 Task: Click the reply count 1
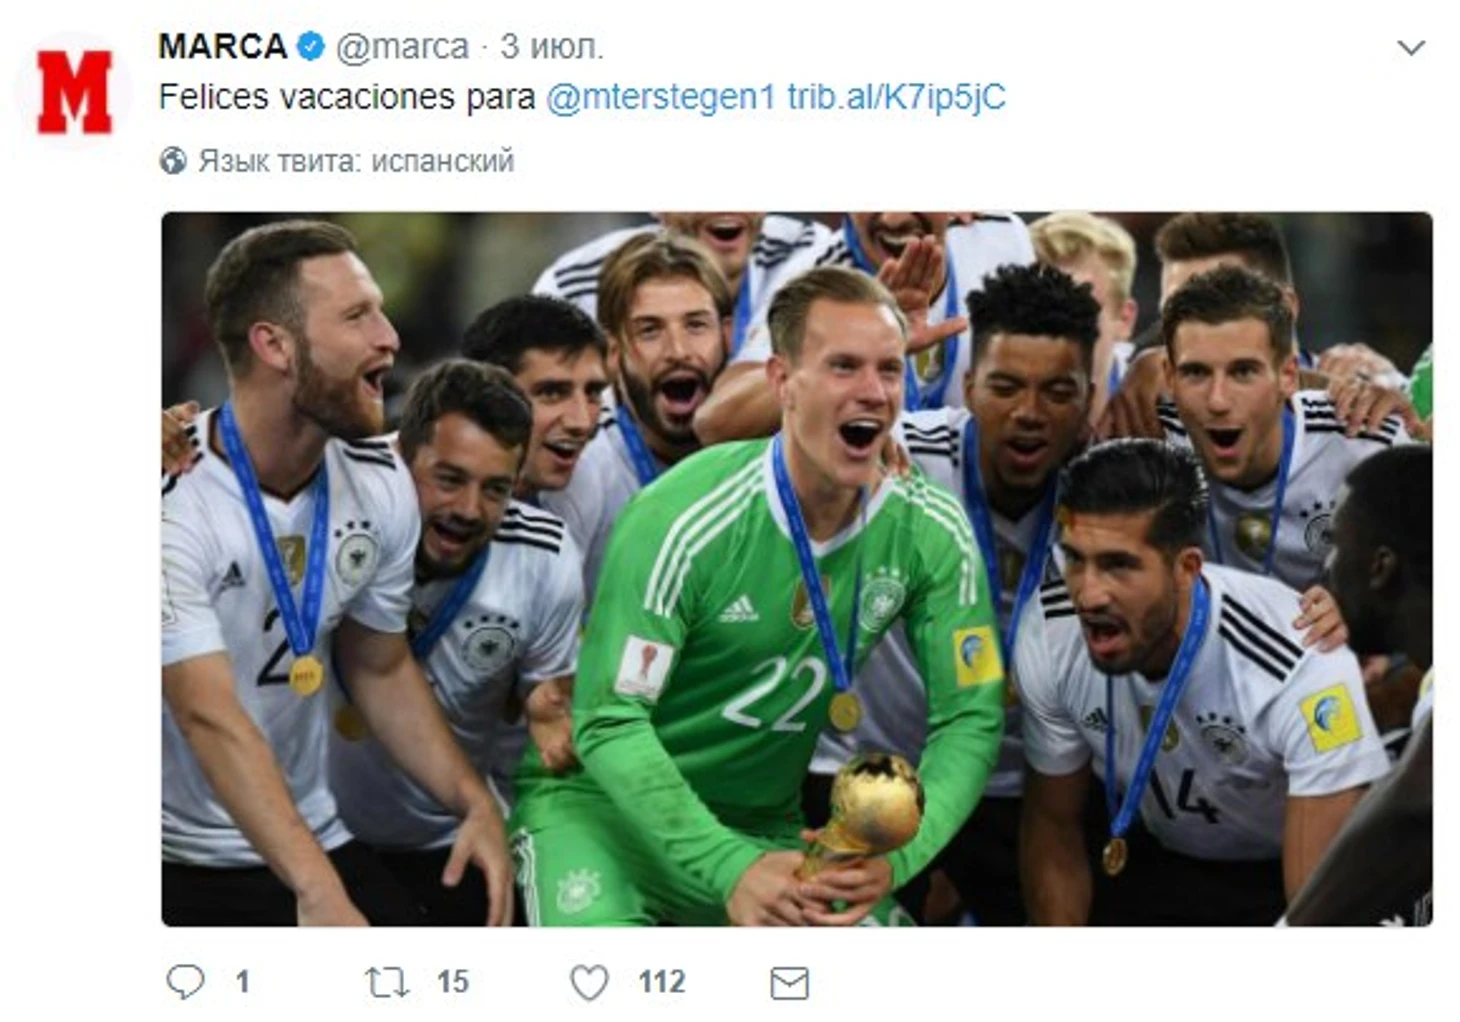click(242, 982)
